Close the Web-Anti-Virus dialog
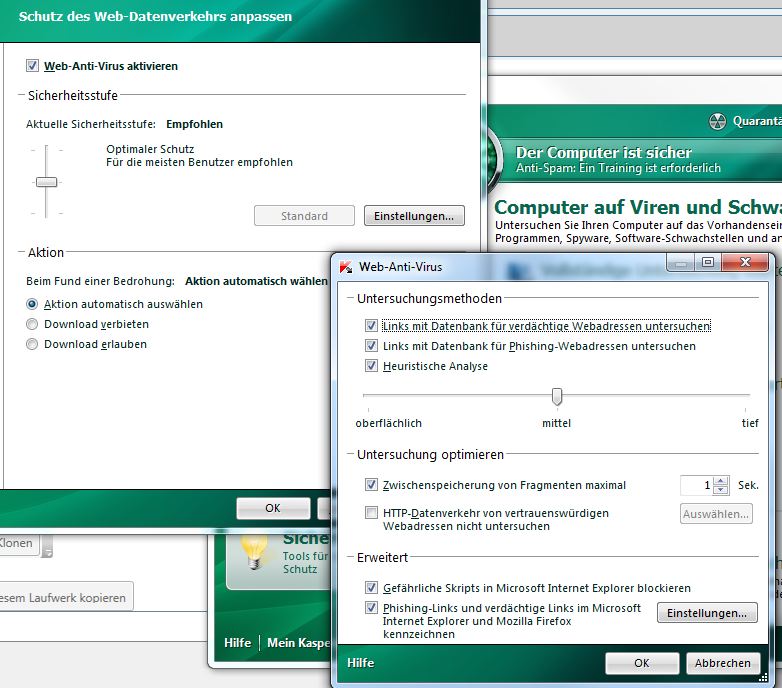This screenshot has height=688, width=782. 745,262
